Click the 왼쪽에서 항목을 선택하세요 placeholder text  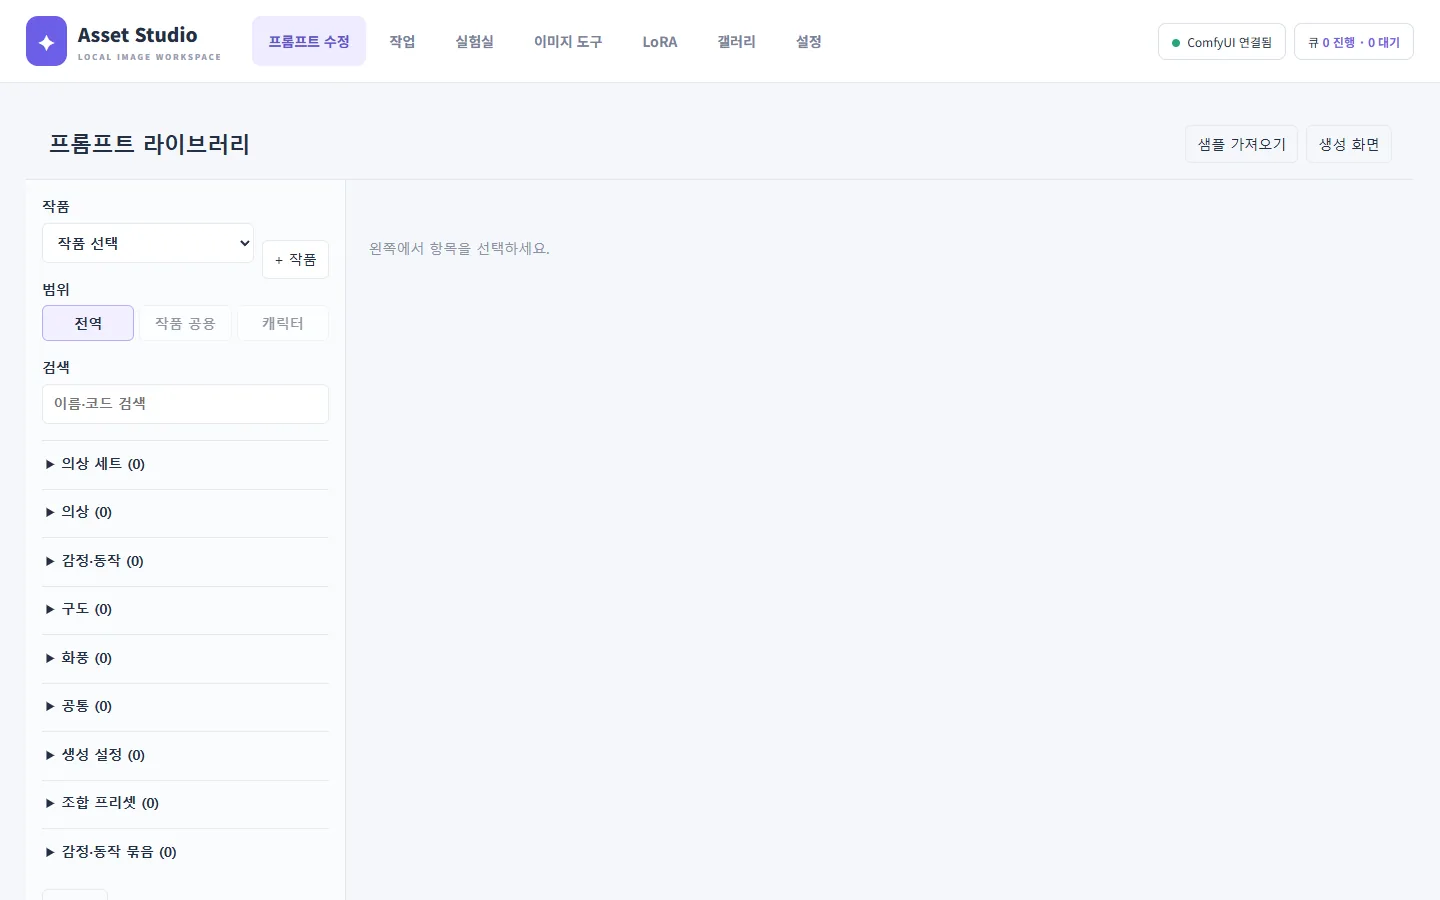459,248
